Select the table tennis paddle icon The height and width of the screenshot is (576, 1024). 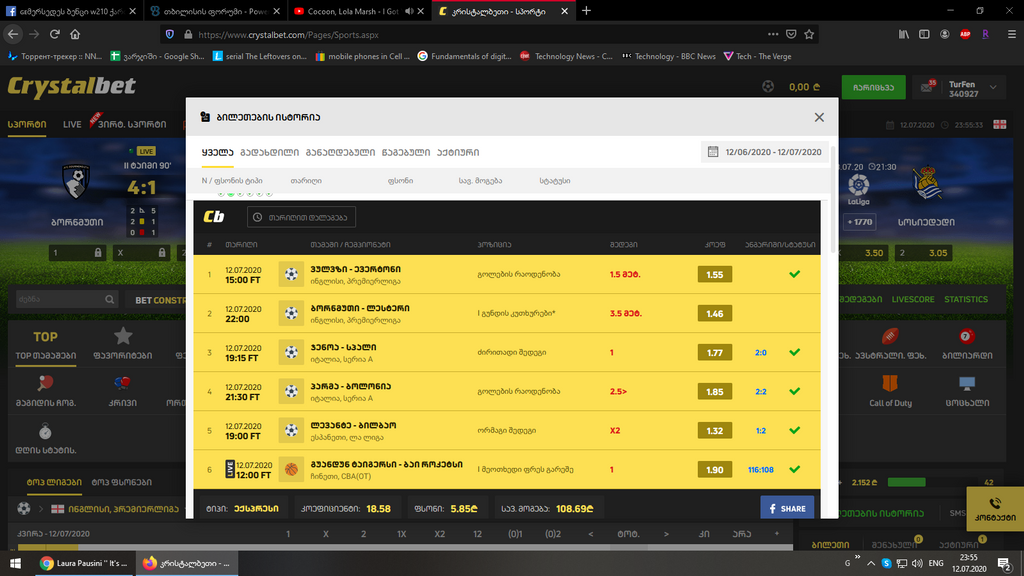click(x=46, y=383)
